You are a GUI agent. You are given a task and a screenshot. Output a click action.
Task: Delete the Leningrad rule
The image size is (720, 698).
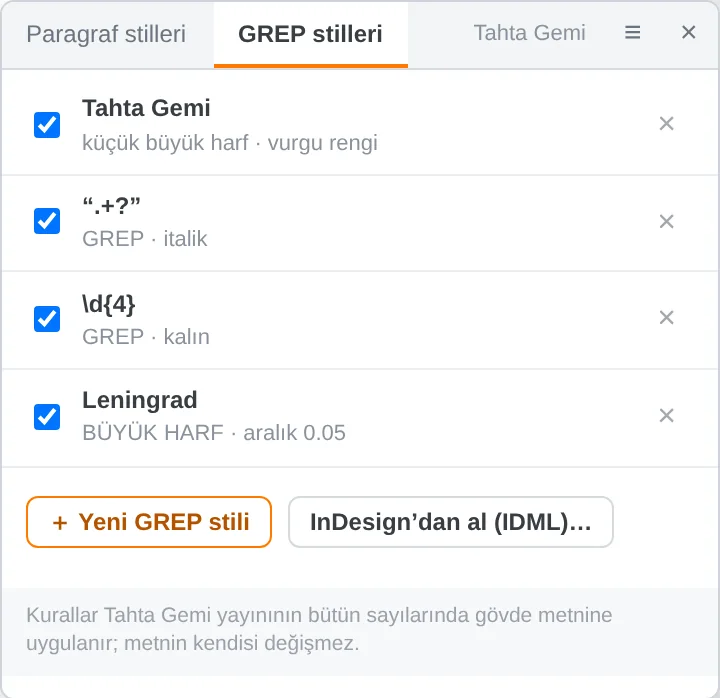[x=666, y=416]
